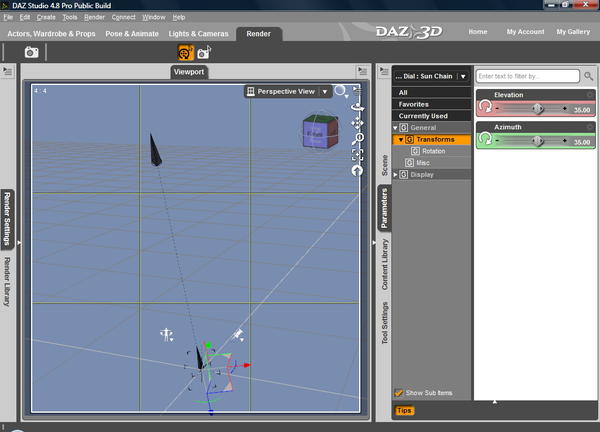Open the Tools menu
This screenshot has height=432, width=600.
point(70,17)
